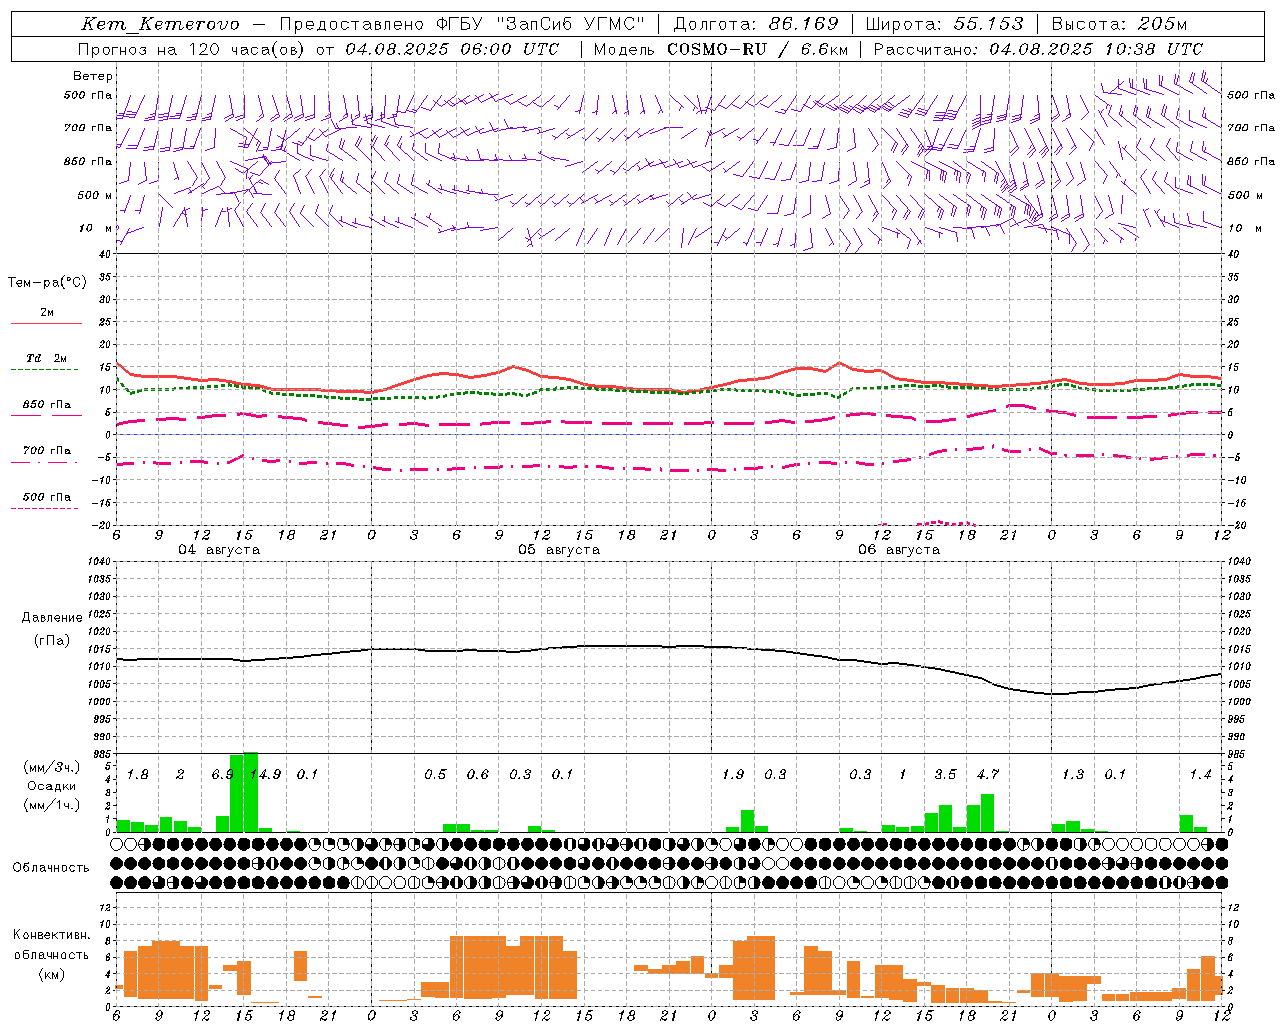Click the '(мм/1ч.)' unit label
The width and height of the screenshot is (1280, 1024).
coord(52,805)
